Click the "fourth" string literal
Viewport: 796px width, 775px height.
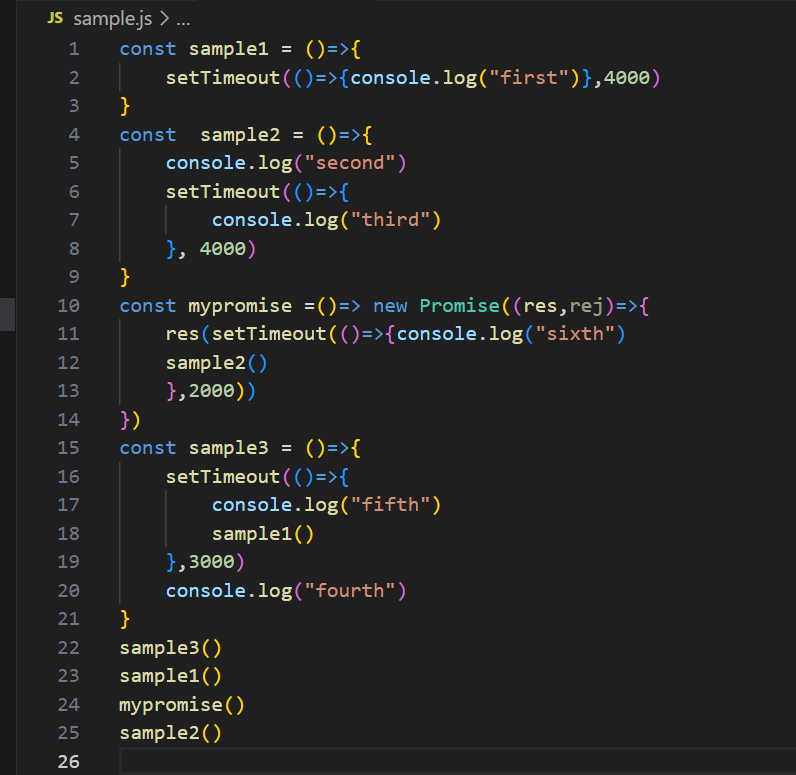pyautogui.click(x=350, y=591)
